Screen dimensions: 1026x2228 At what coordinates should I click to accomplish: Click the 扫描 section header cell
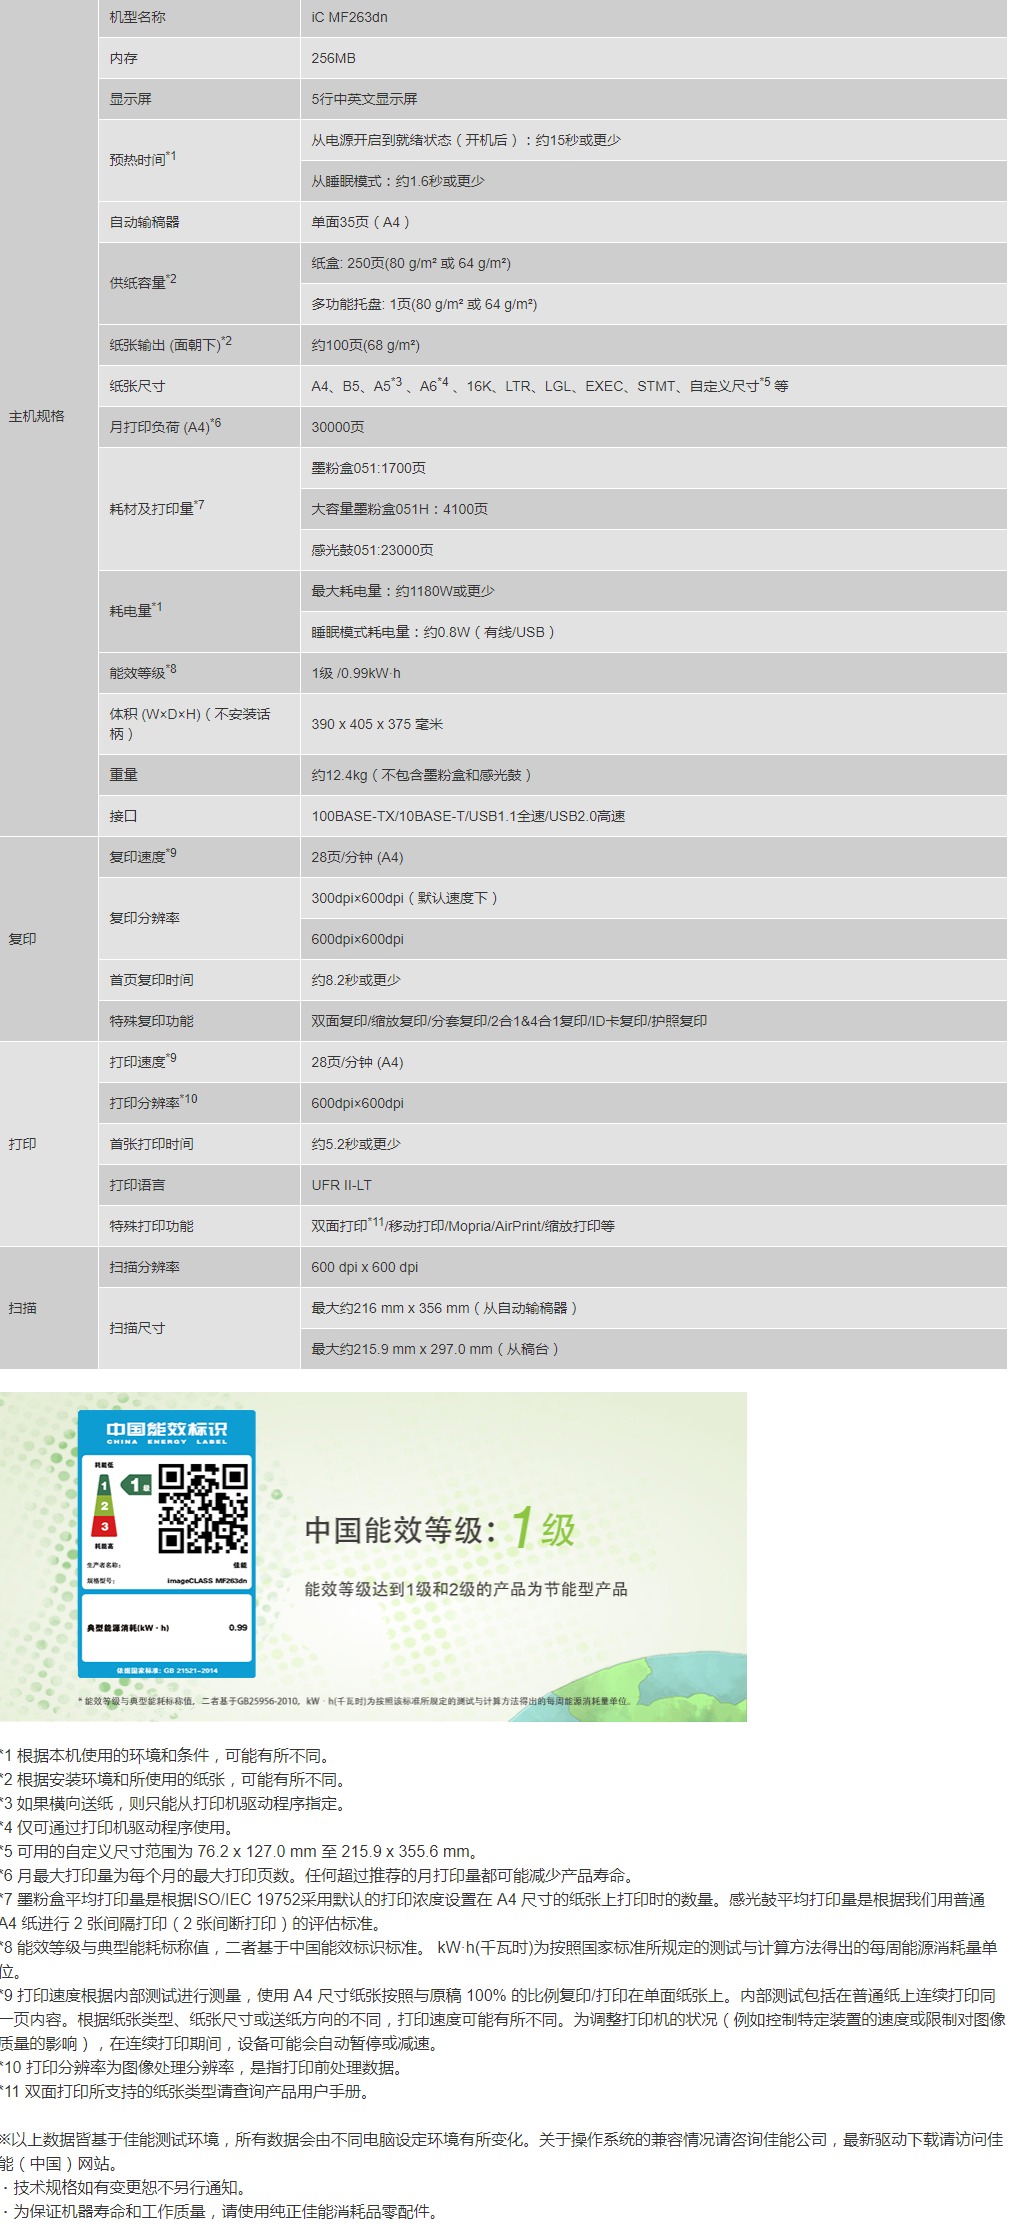point(23,1308)
